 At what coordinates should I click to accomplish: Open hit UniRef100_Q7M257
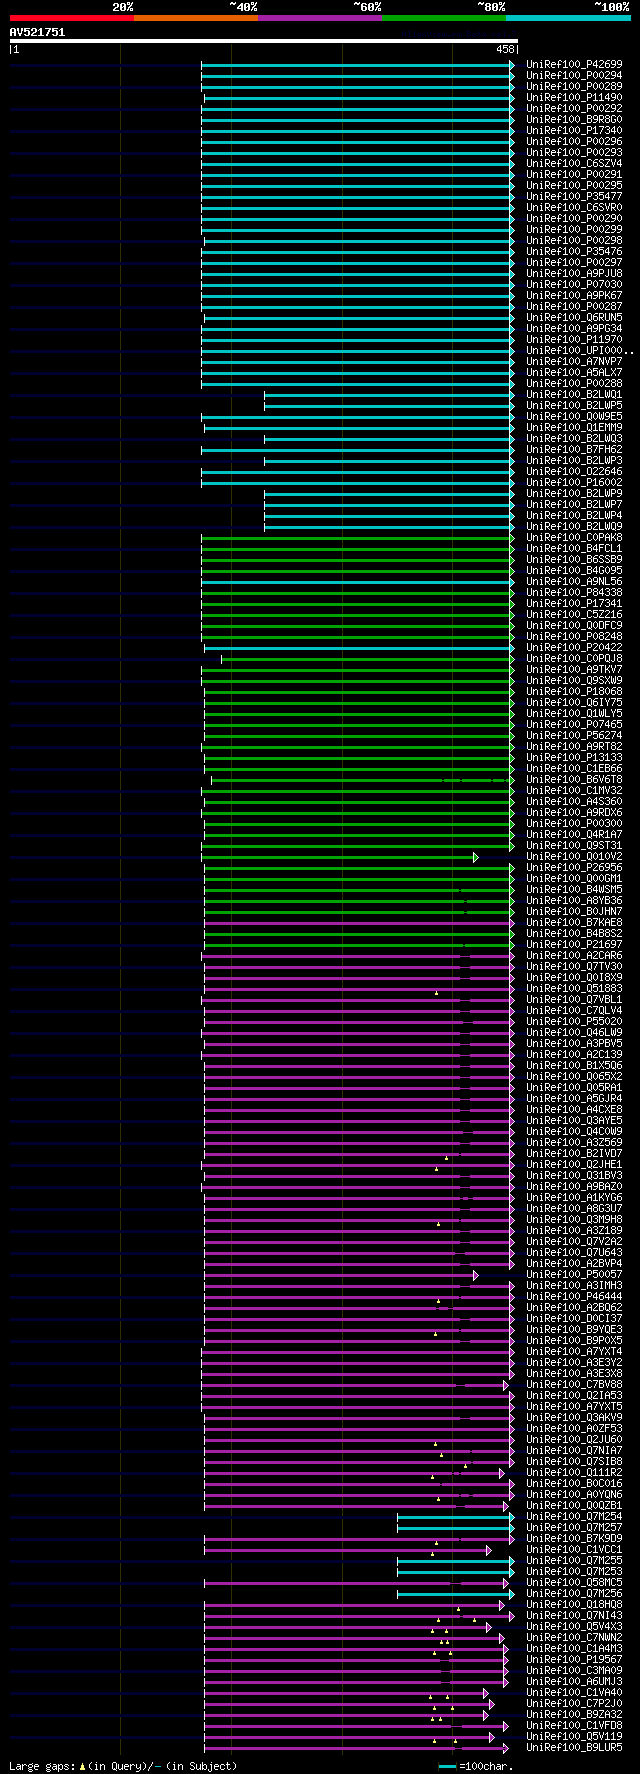click(x=574, y=1528)
